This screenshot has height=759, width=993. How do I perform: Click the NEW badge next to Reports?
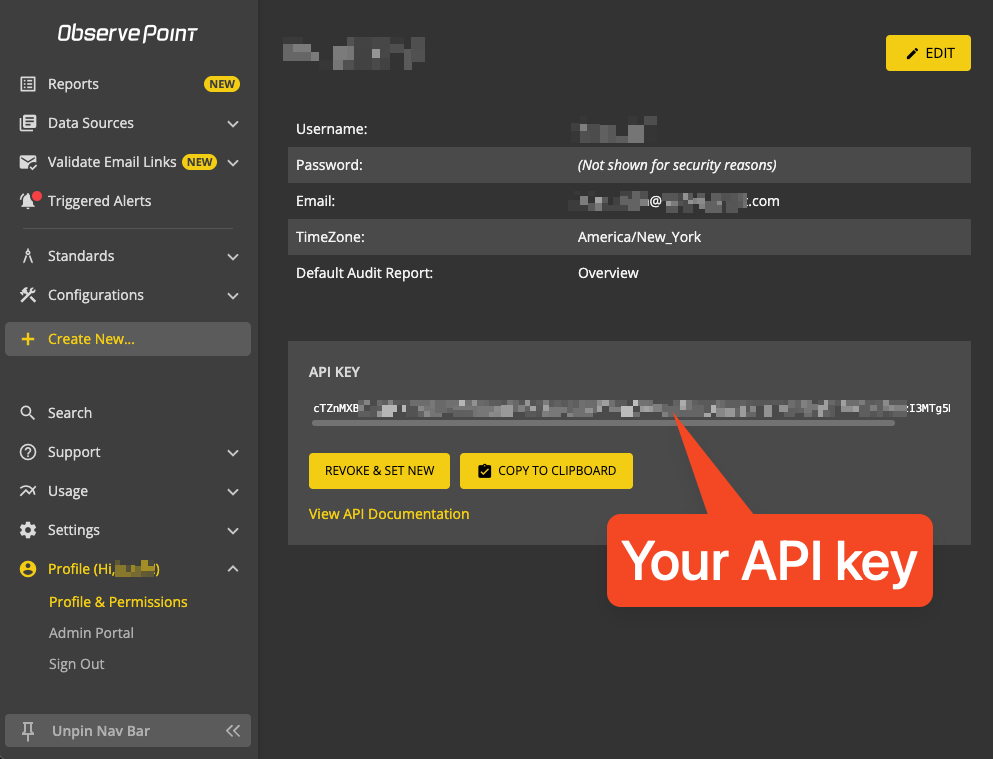(222, 84)
